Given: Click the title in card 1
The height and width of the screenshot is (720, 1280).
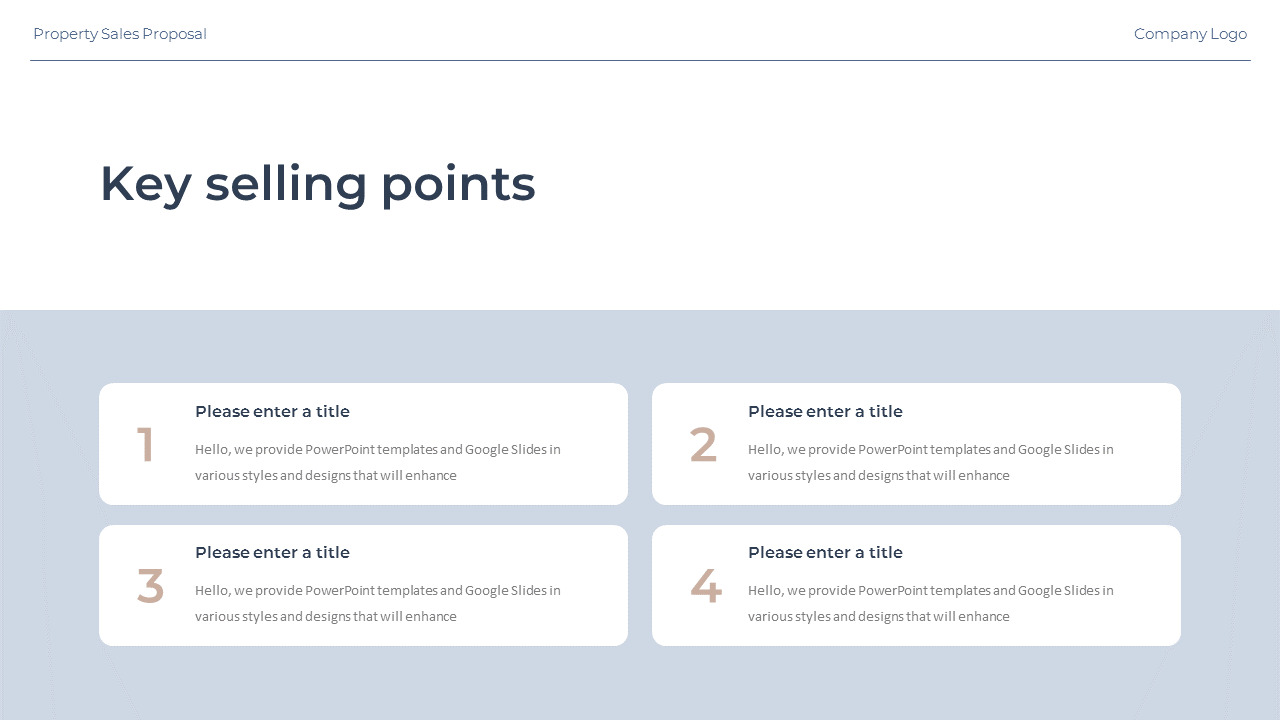Looking at the screenshot, I should point(272,411).
